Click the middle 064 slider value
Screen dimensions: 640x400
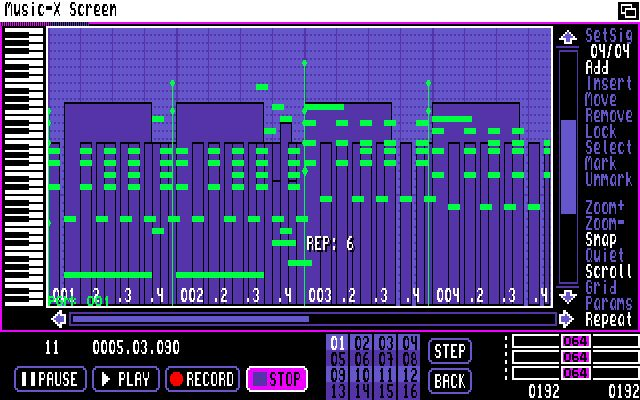pos(575,357)
